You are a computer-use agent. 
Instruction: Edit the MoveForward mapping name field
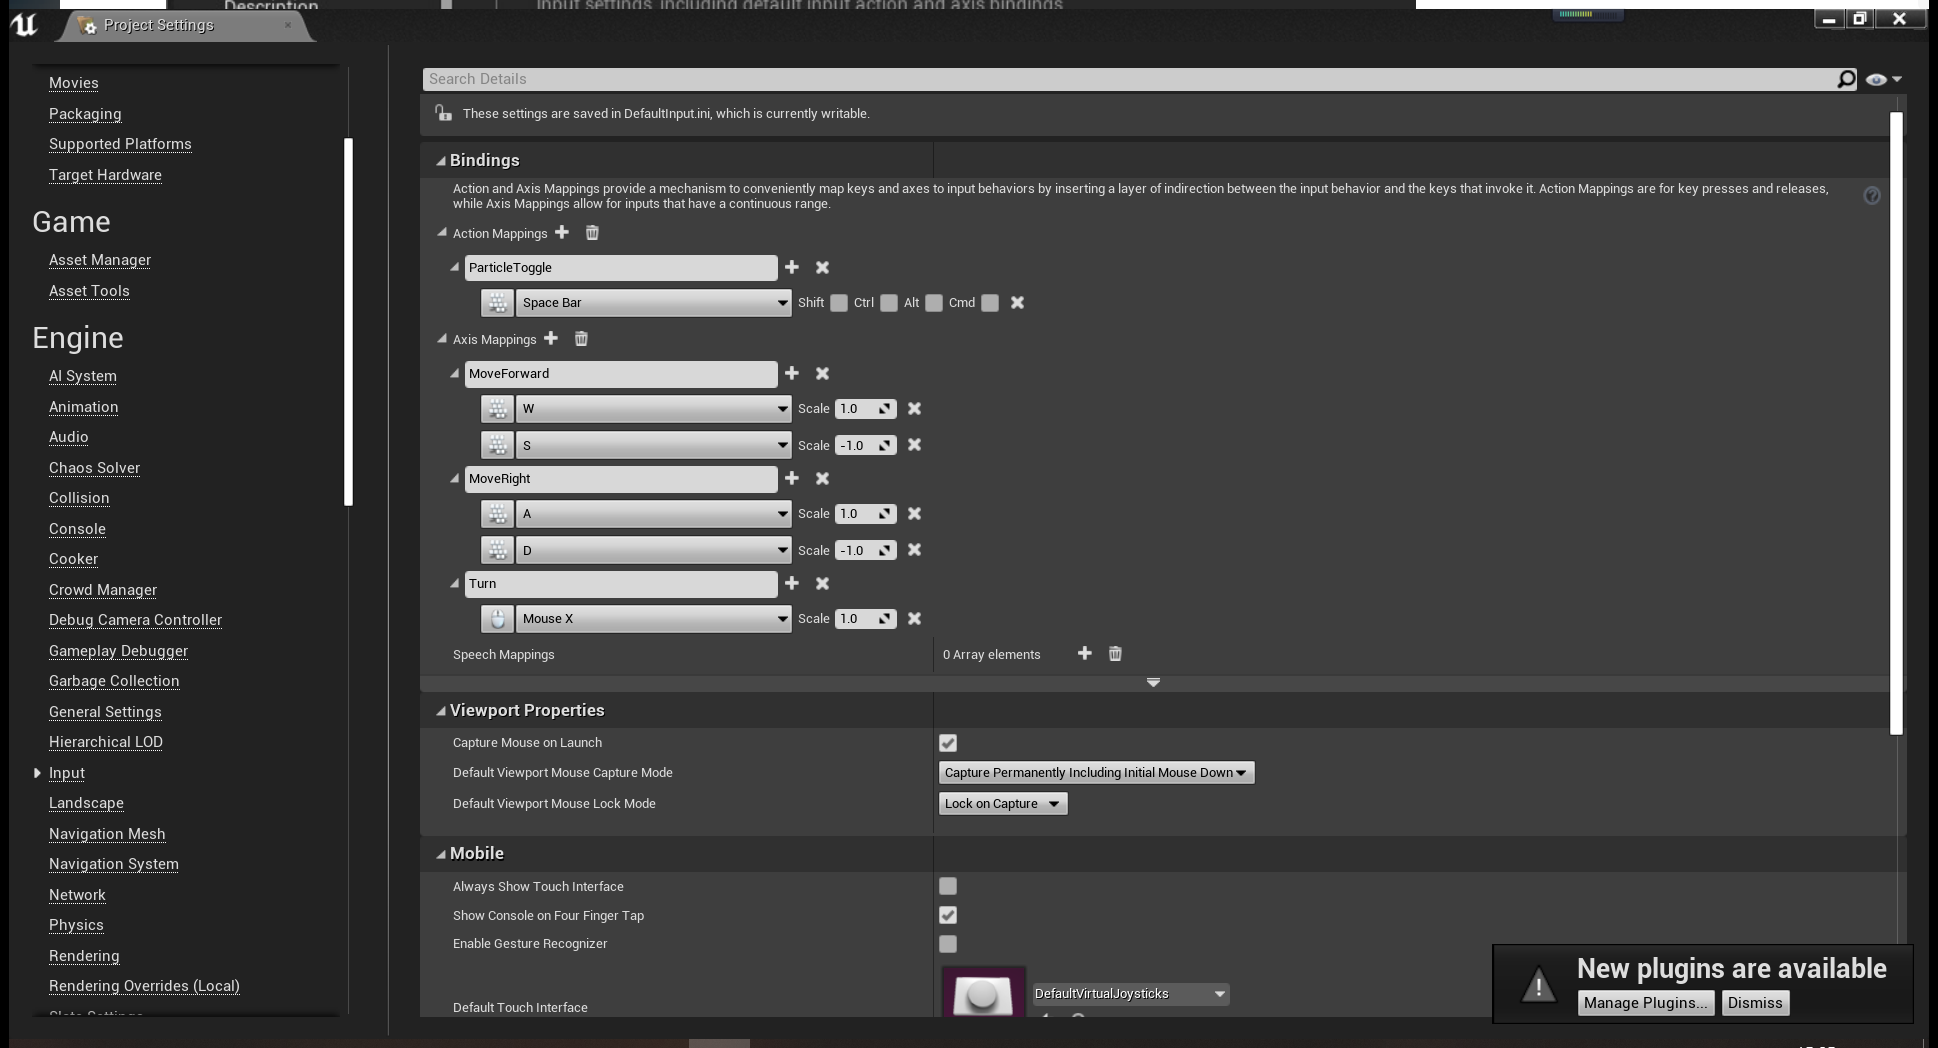[621, 374]
